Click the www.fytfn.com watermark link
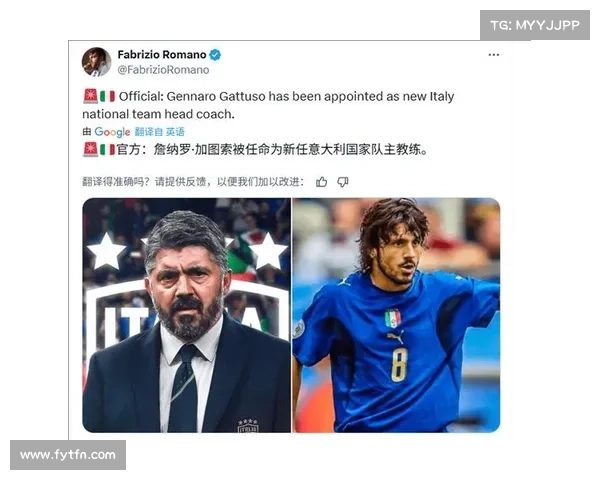 click(x=68, y=455)
